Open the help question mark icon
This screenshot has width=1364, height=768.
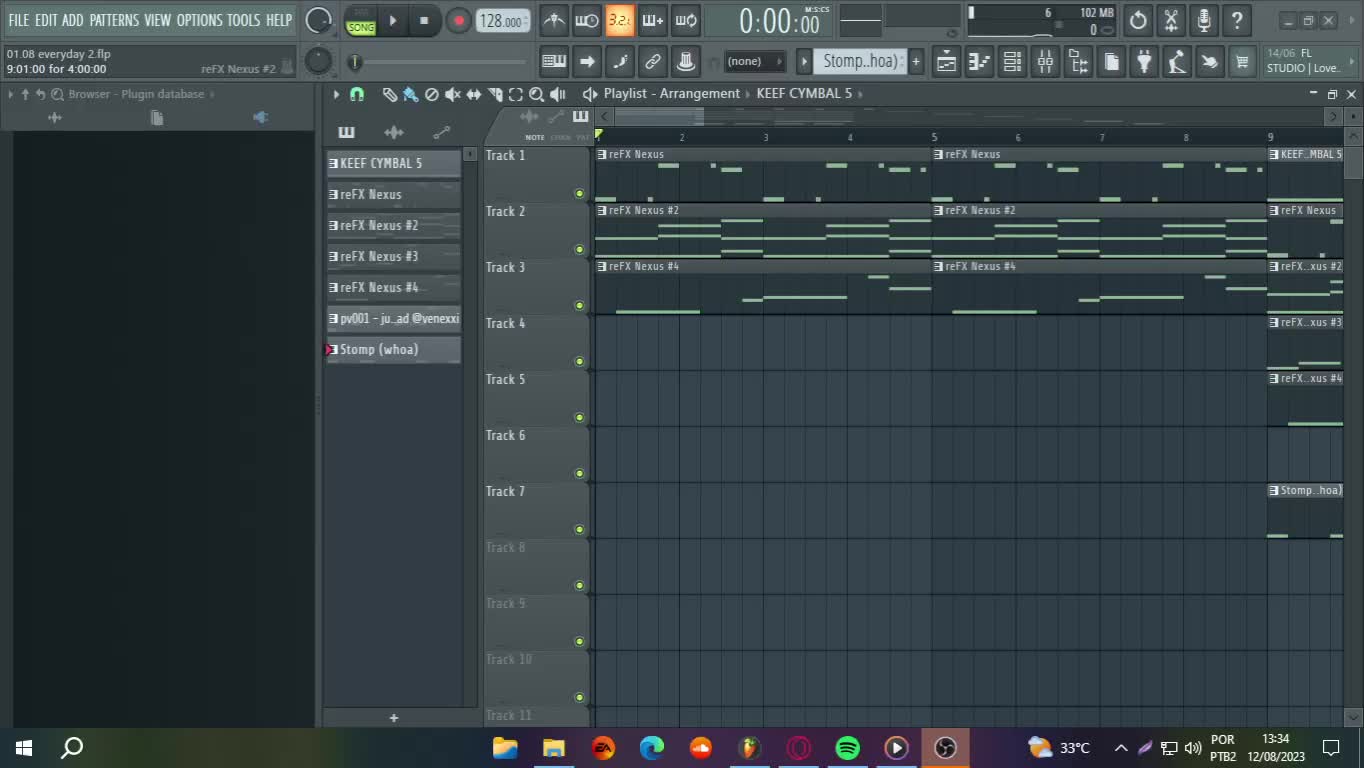(x=1237, y=20)
